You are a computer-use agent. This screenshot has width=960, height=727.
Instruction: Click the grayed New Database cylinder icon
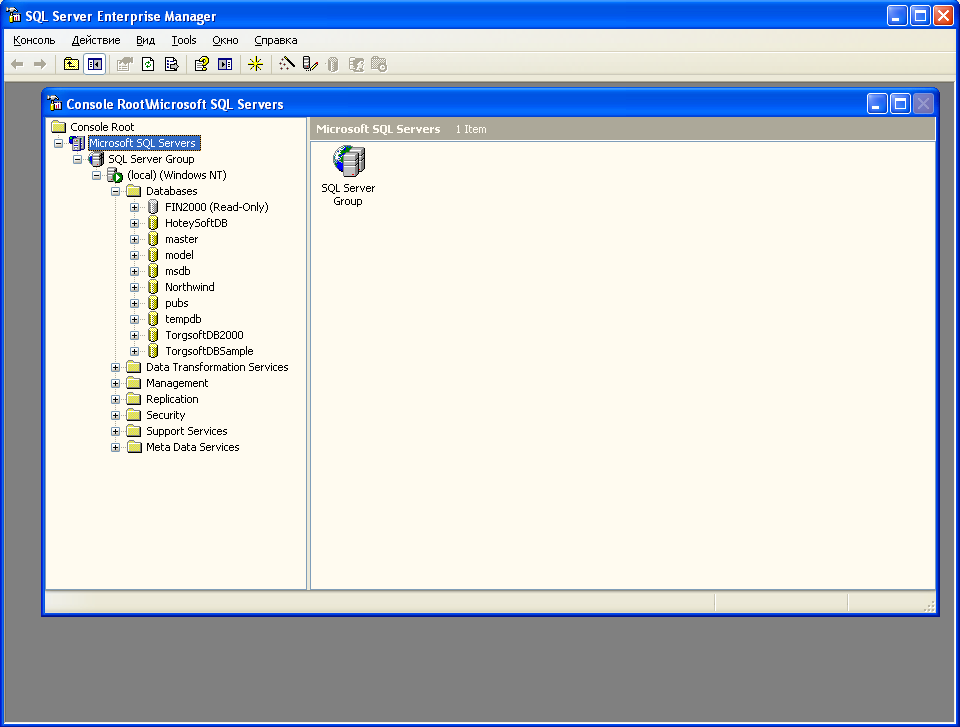(333, 64)
